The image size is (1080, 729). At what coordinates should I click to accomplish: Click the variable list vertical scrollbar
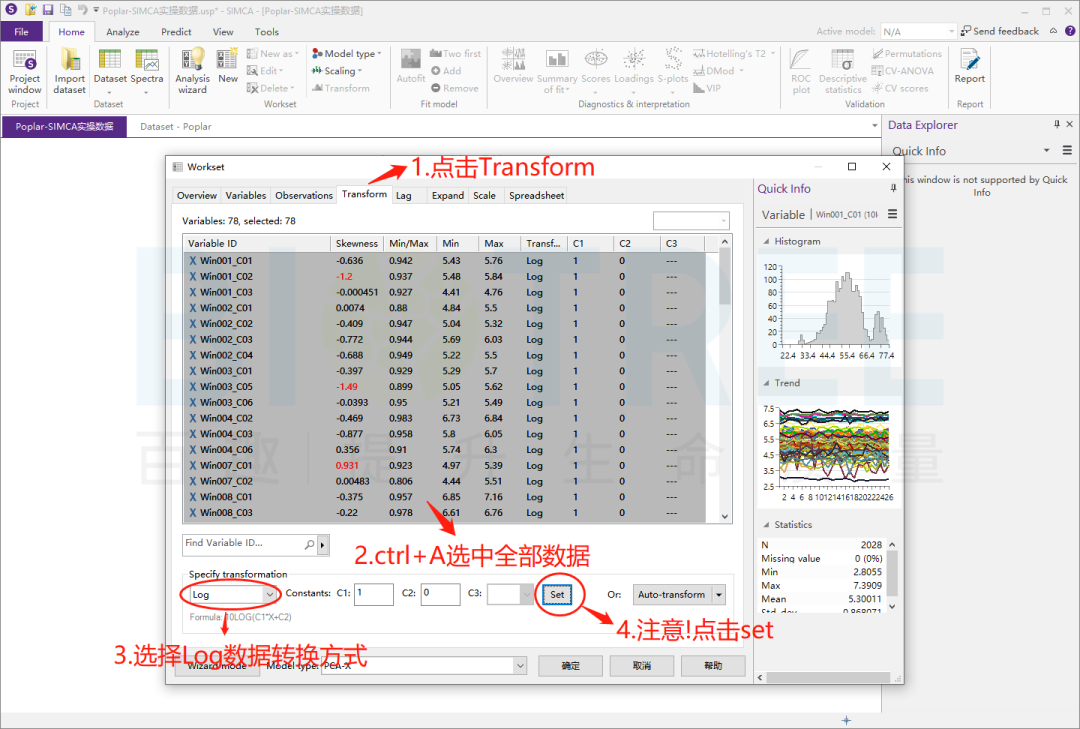point(726,380)
